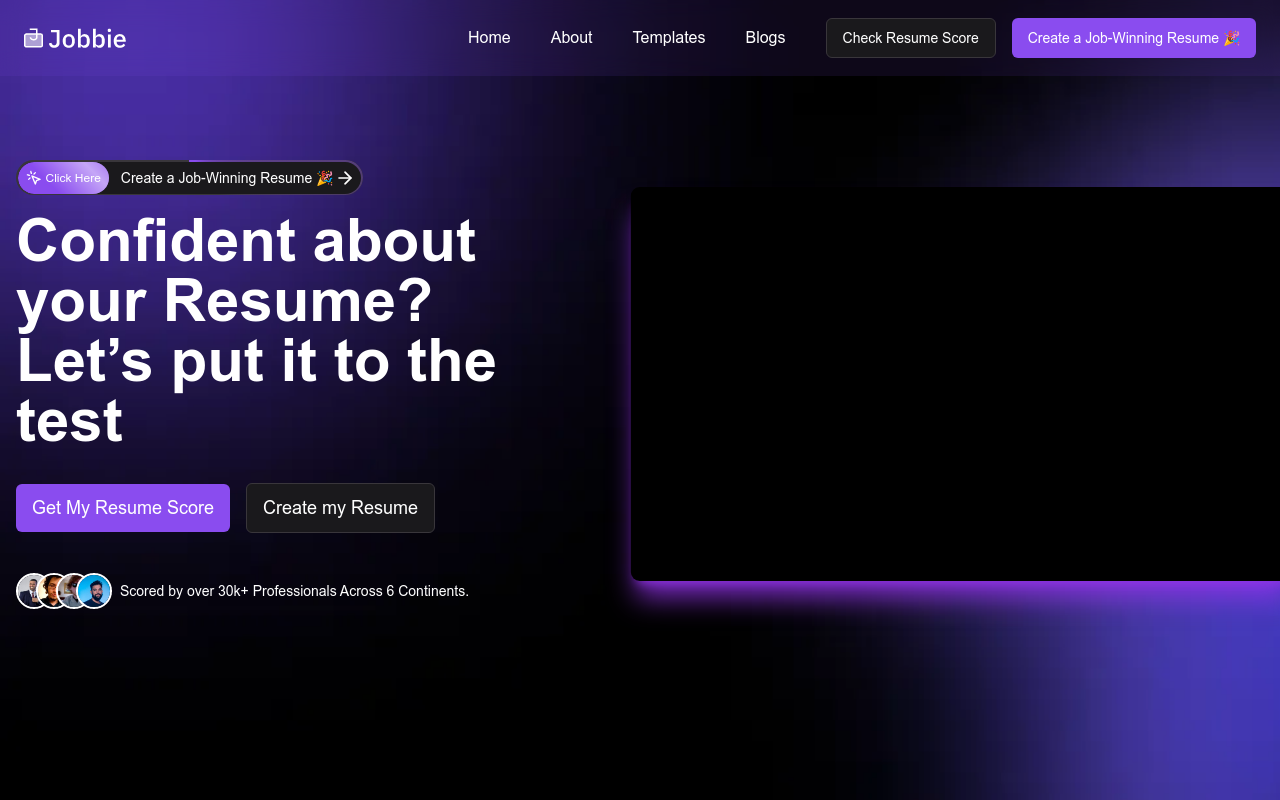Click header Create a Job-Winning Resume button

tap(1134, 38)
